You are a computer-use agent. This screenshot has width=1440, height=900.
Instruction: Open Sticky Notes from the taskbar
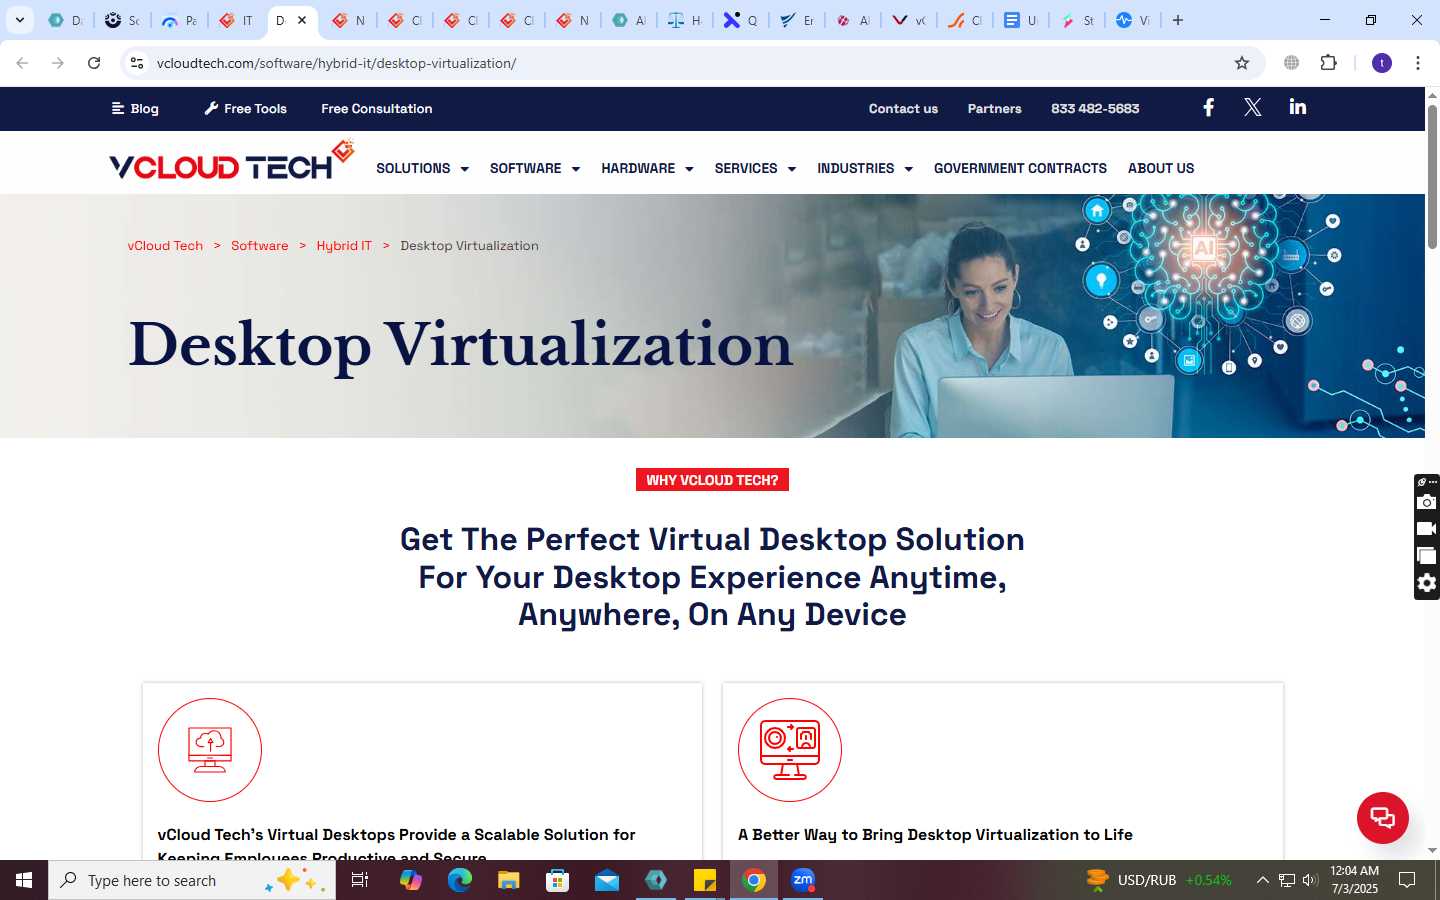(x=705, y=880)
